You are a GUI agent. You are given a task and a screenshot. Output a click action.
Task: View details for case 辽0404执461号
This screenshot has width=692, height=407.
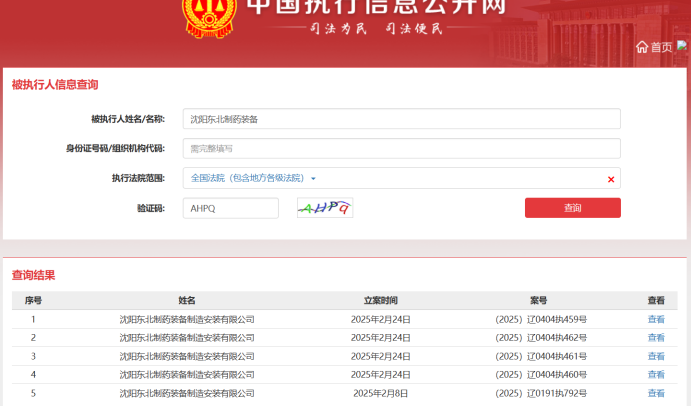[656, 356]
